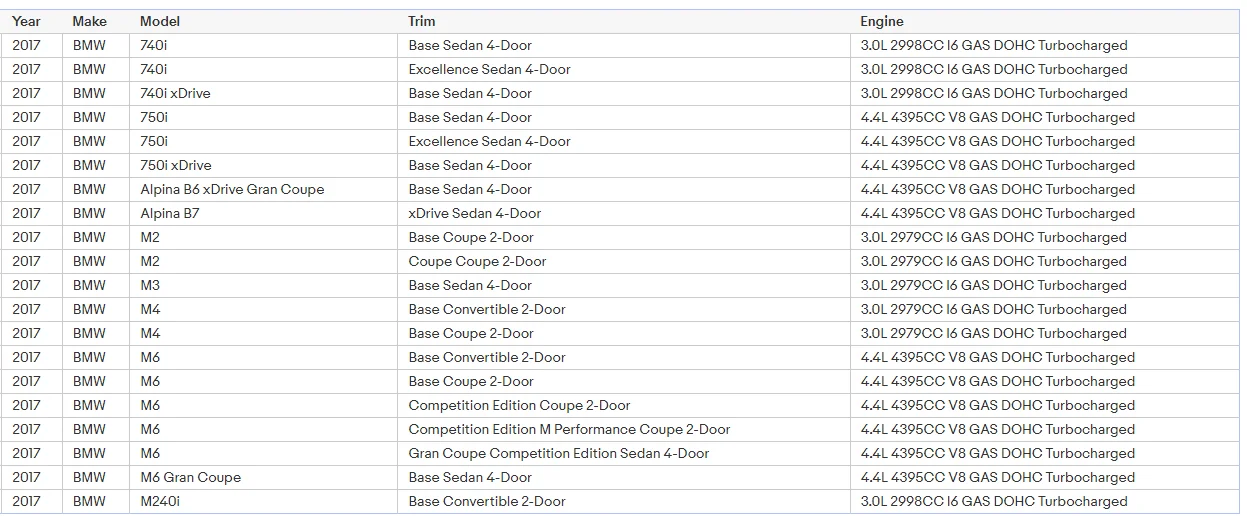The height and width of the screenshot is (516, 1247).
Task: Click the Model column header
Action: (x=159, y=21)
